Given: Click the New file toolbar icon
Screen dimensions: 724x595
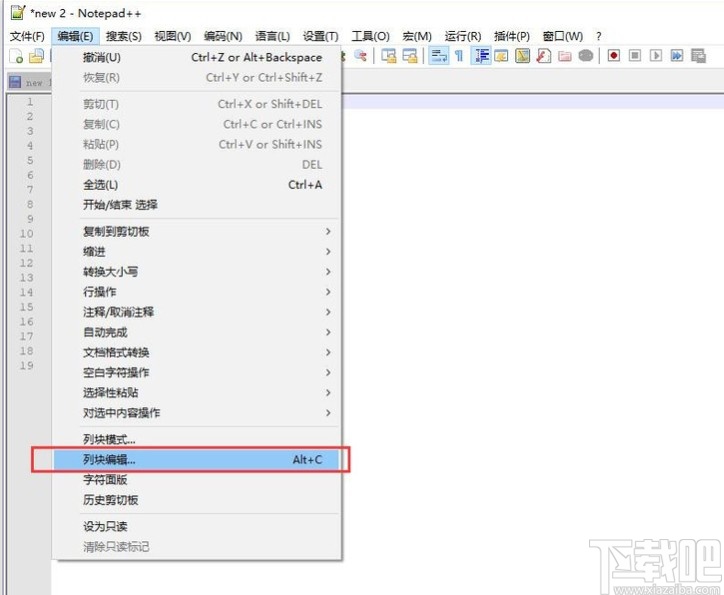Looking at the screenshot, I should [16, 56].
